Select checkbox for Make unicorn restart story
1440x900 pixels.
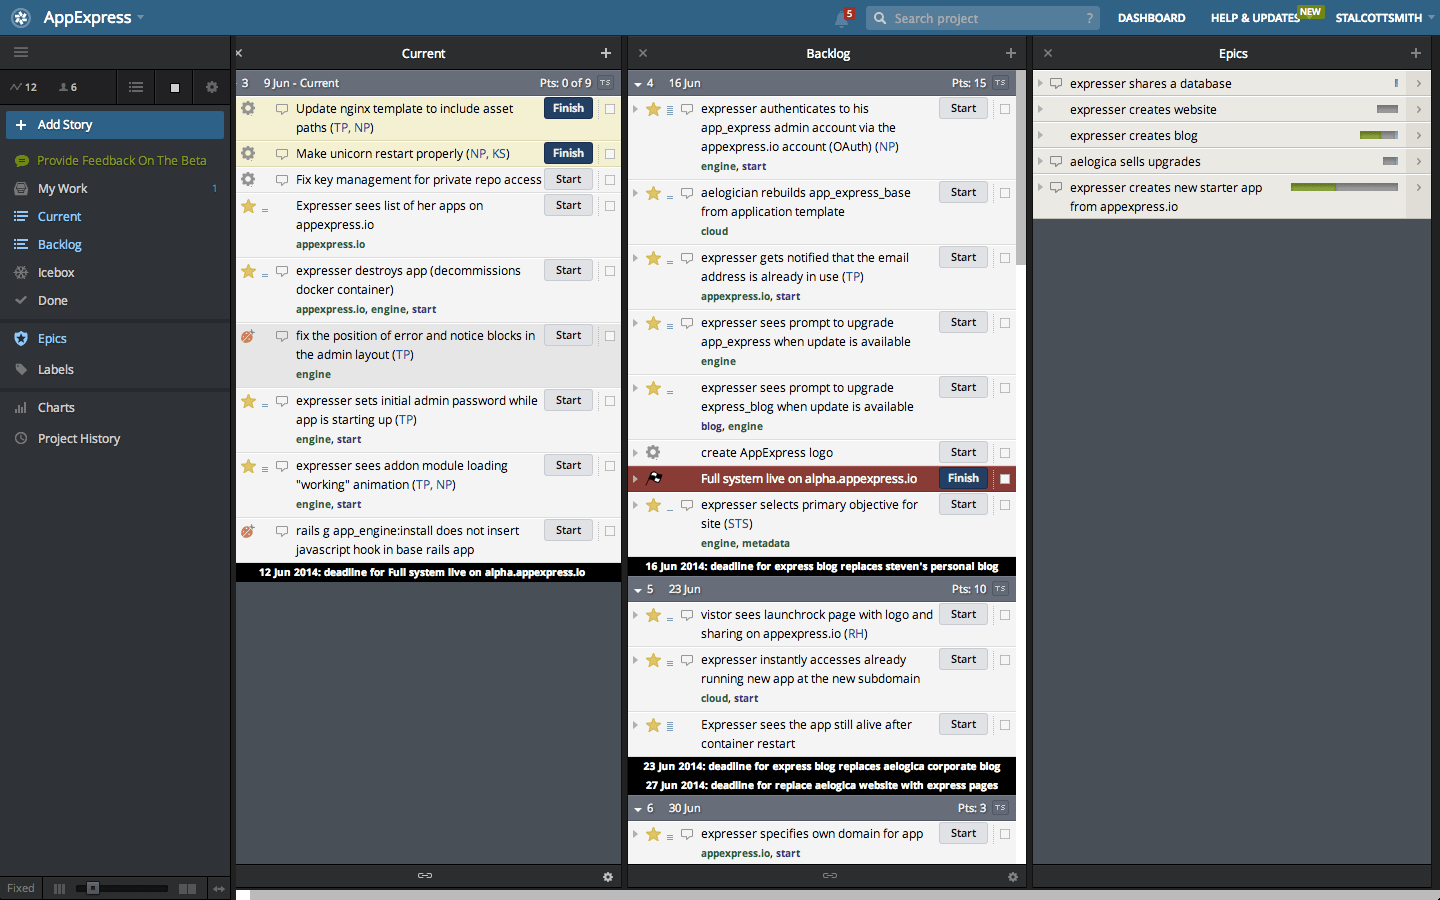610,154
